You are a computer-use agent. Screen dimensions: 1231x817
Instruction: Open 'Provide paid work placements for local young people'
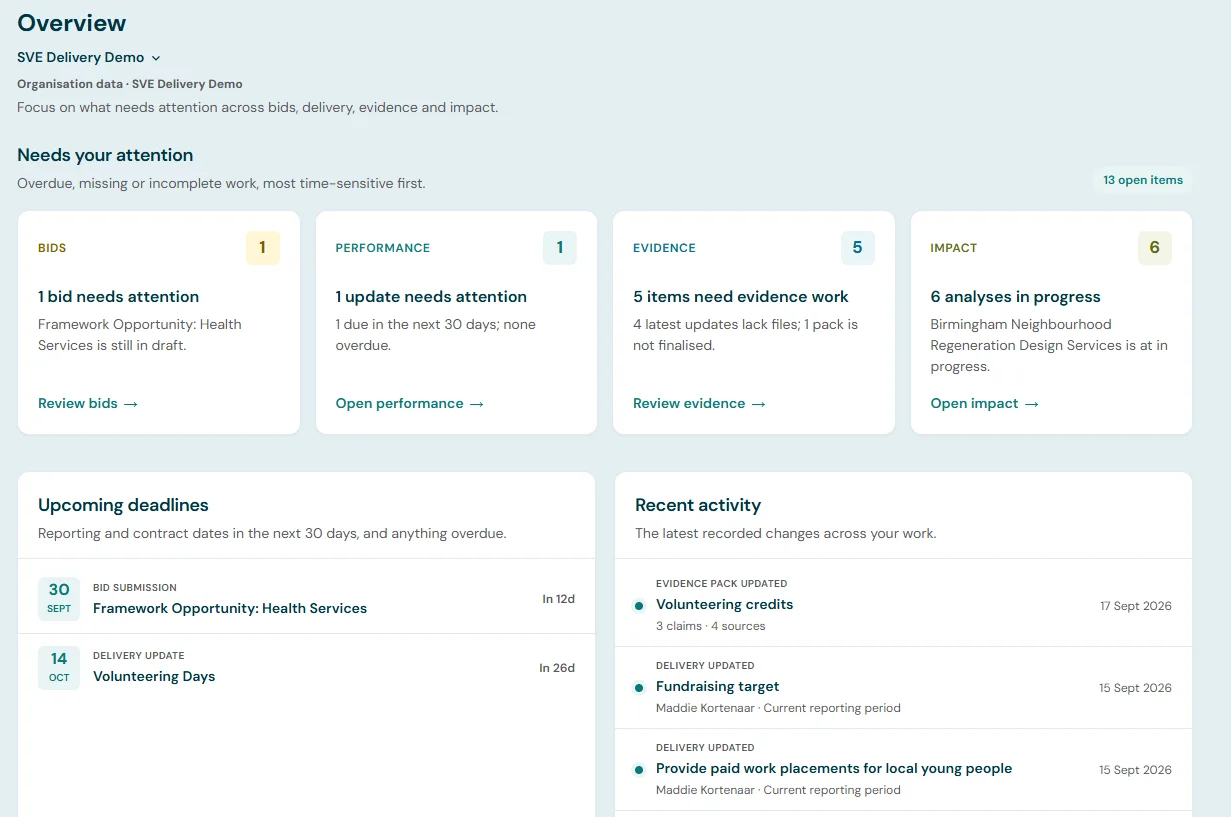(834, 768)
